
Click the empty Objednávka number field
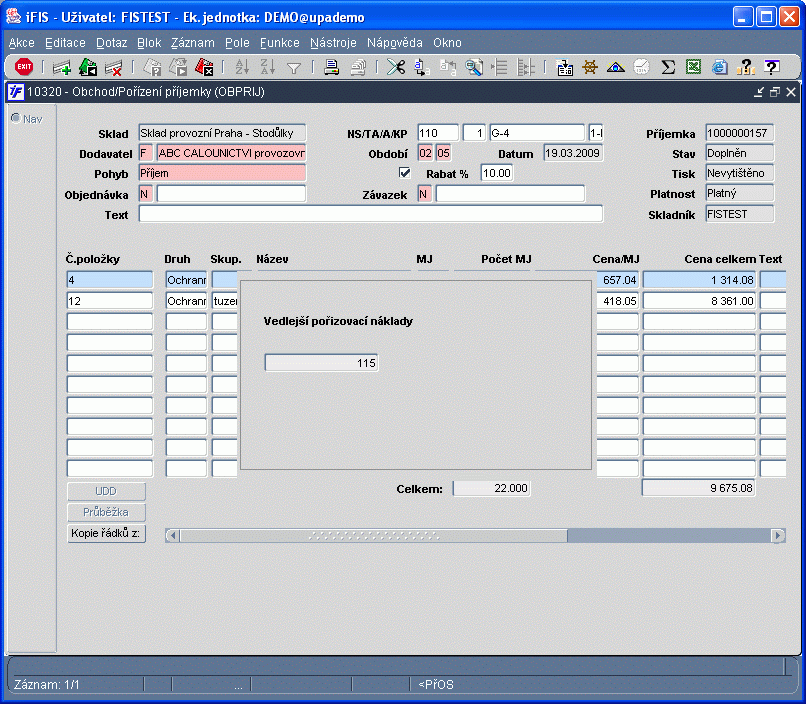[x=231, y=194]
